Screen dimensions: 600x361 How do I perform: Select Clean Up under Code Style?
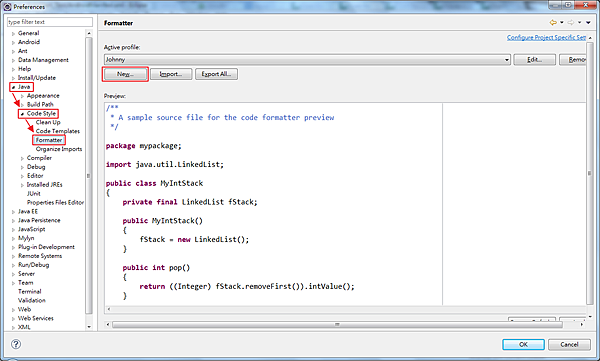coord(48,122)
